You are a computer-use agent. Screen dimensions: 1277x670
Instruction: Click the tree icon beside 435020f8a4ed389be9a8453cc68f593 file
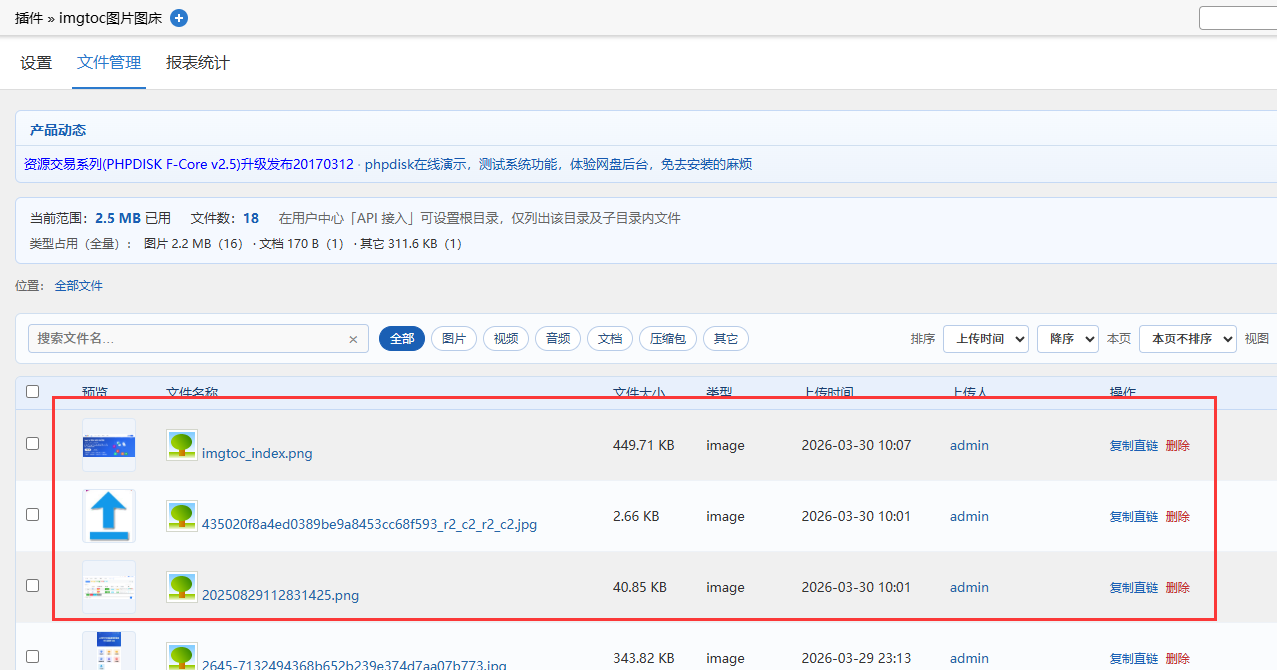click(x=181, y=515)
